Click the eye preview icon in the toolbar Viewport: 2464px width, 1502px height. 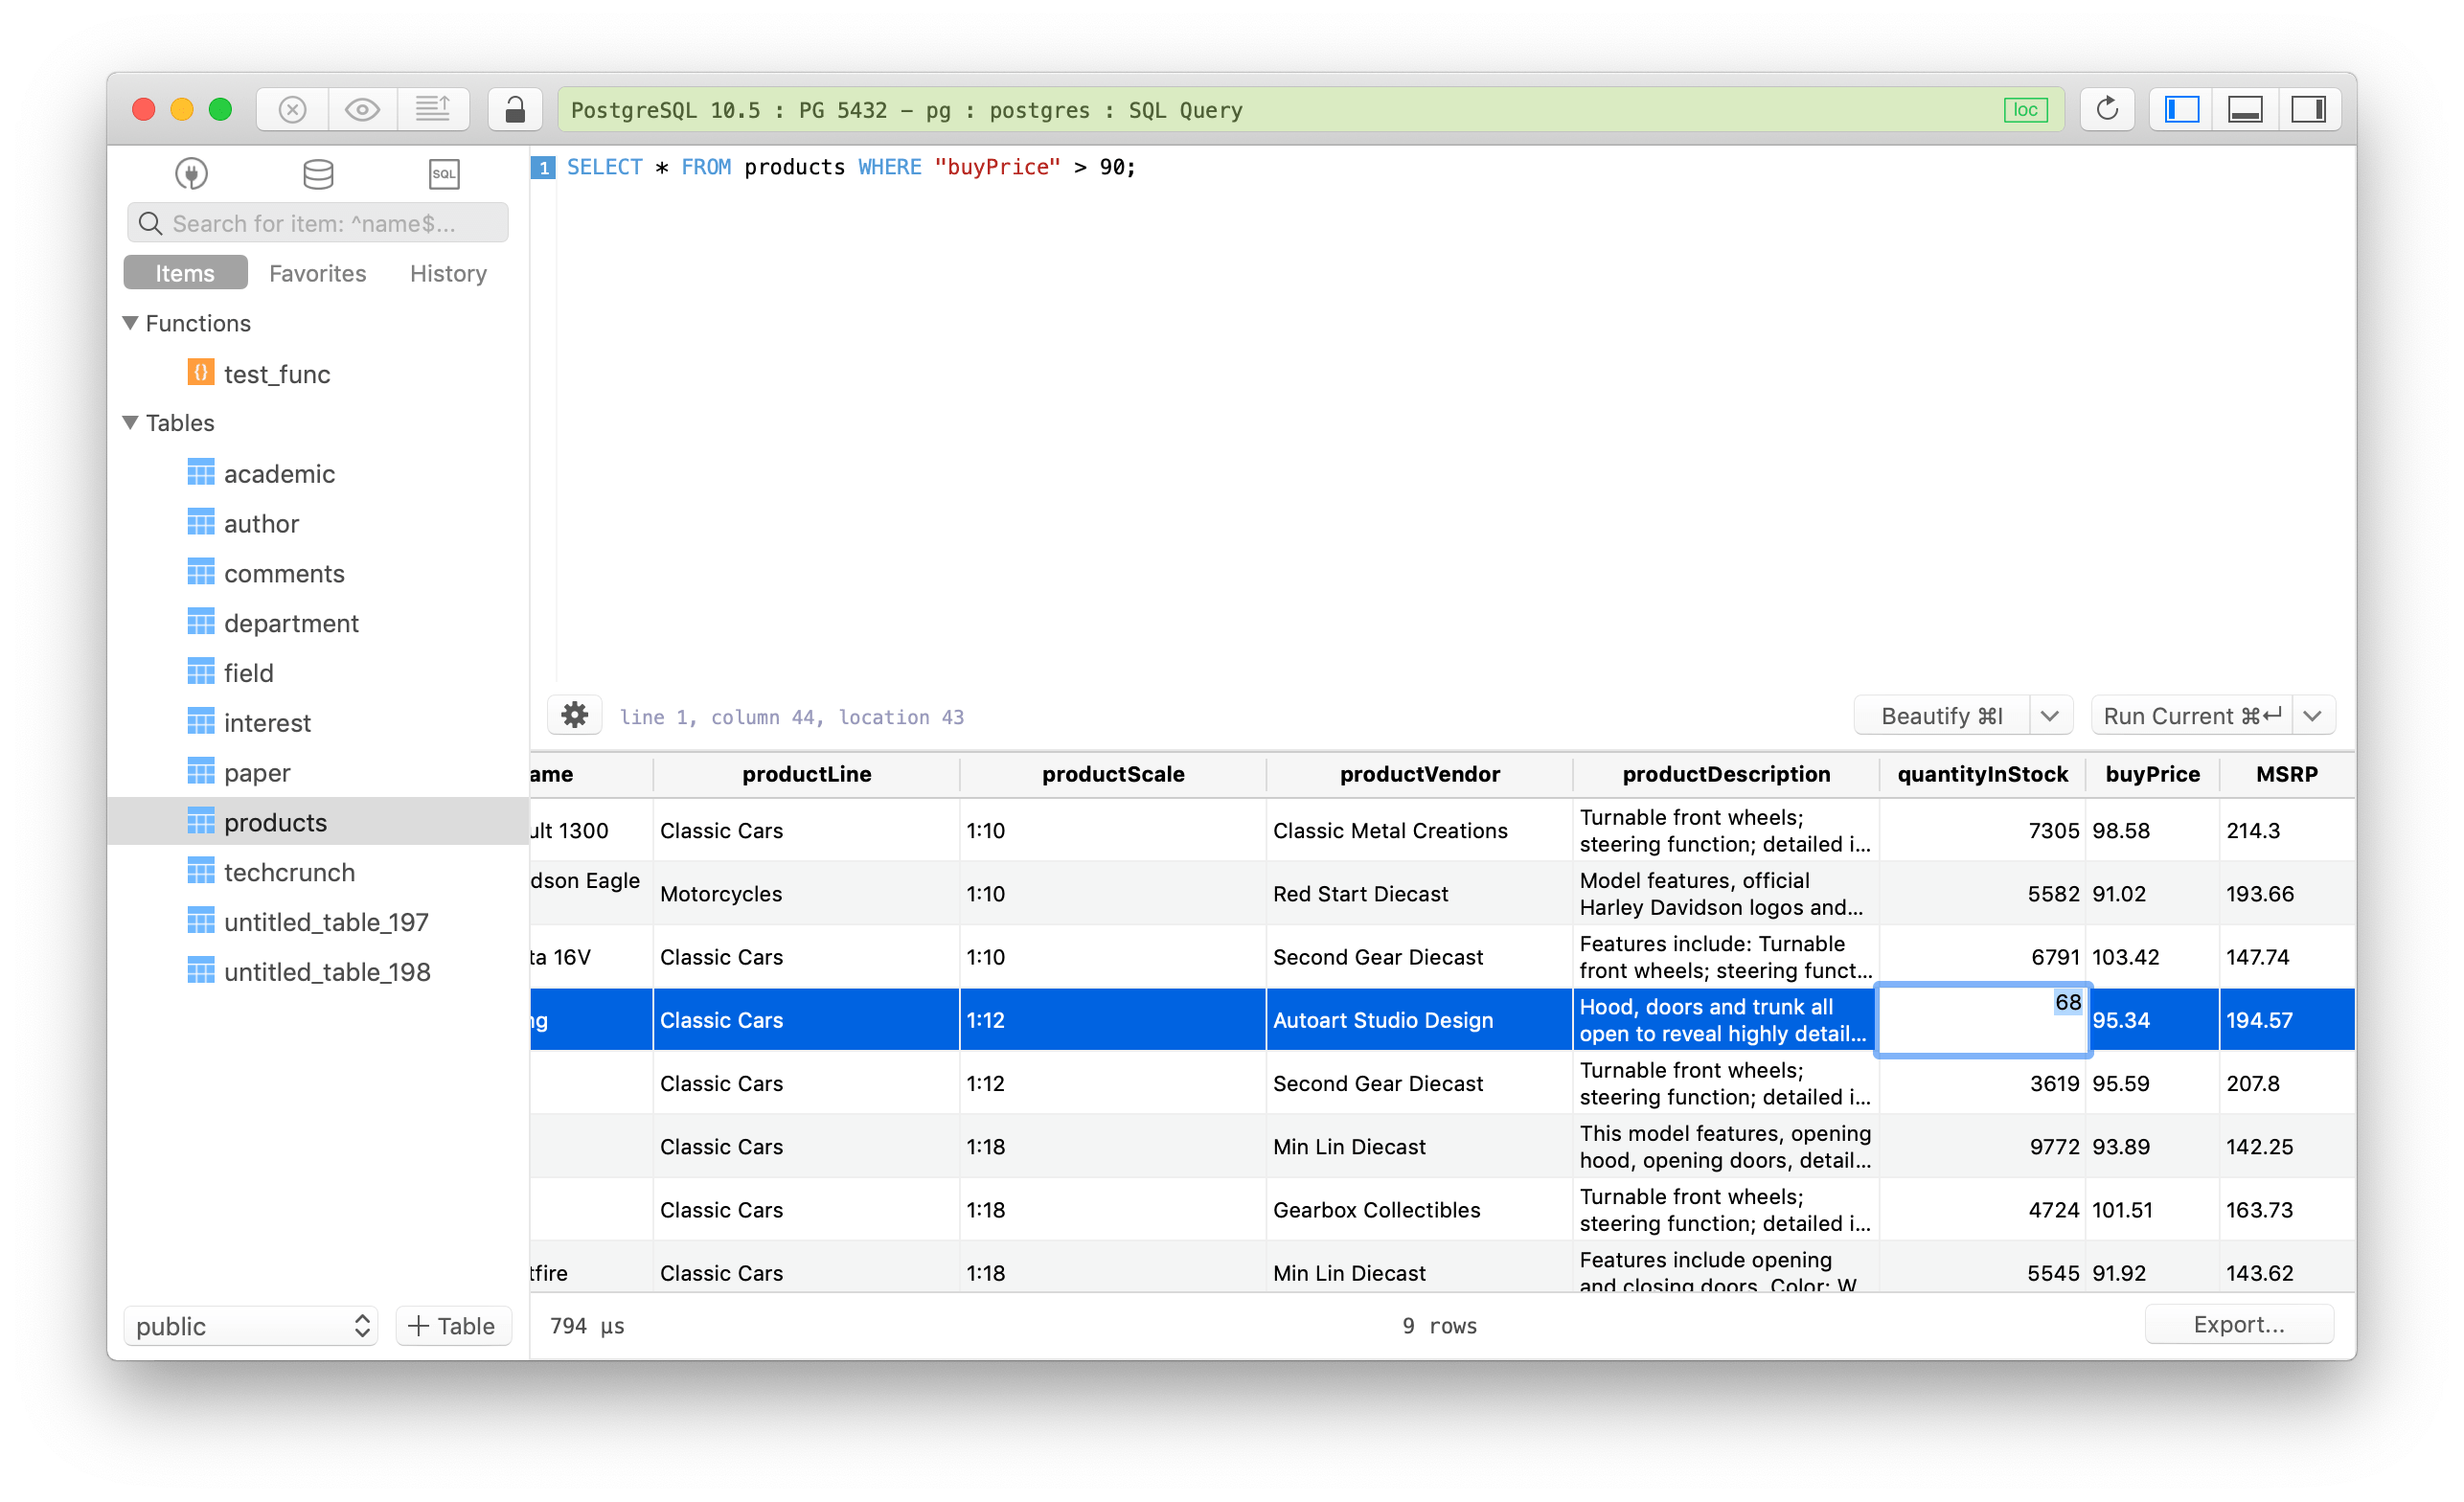[362, 109]
